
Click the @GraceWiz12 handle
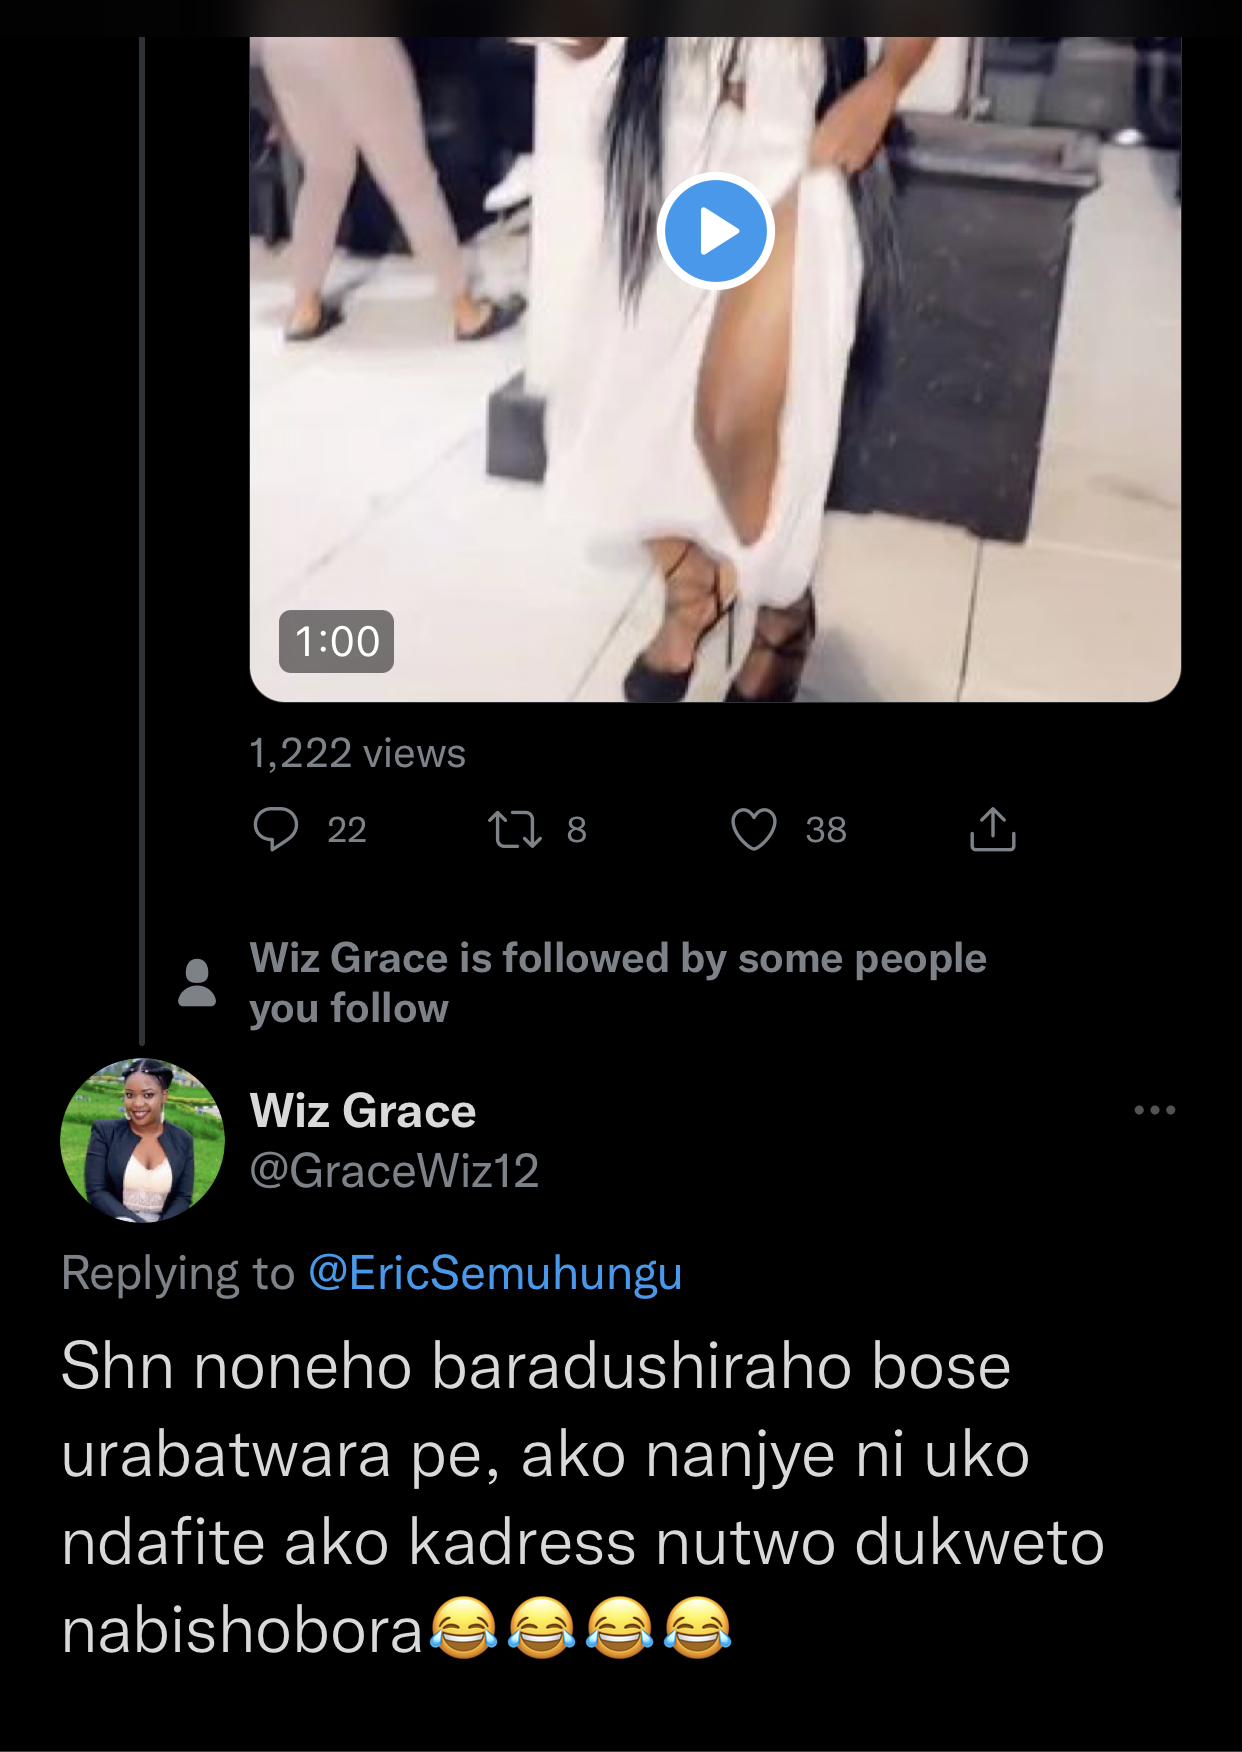coord(394,1170)
